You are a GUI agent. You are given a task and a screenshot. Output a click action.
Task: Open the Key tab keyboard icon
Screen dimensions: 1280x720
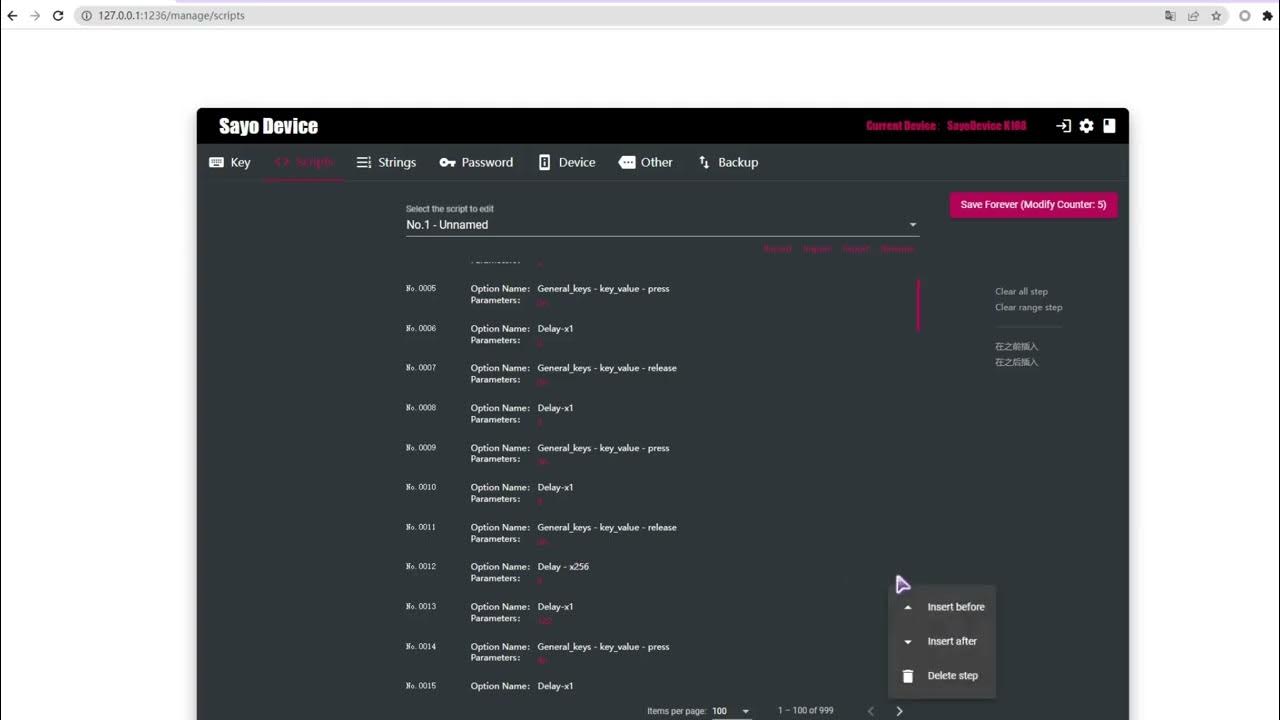tap(216, 162)
